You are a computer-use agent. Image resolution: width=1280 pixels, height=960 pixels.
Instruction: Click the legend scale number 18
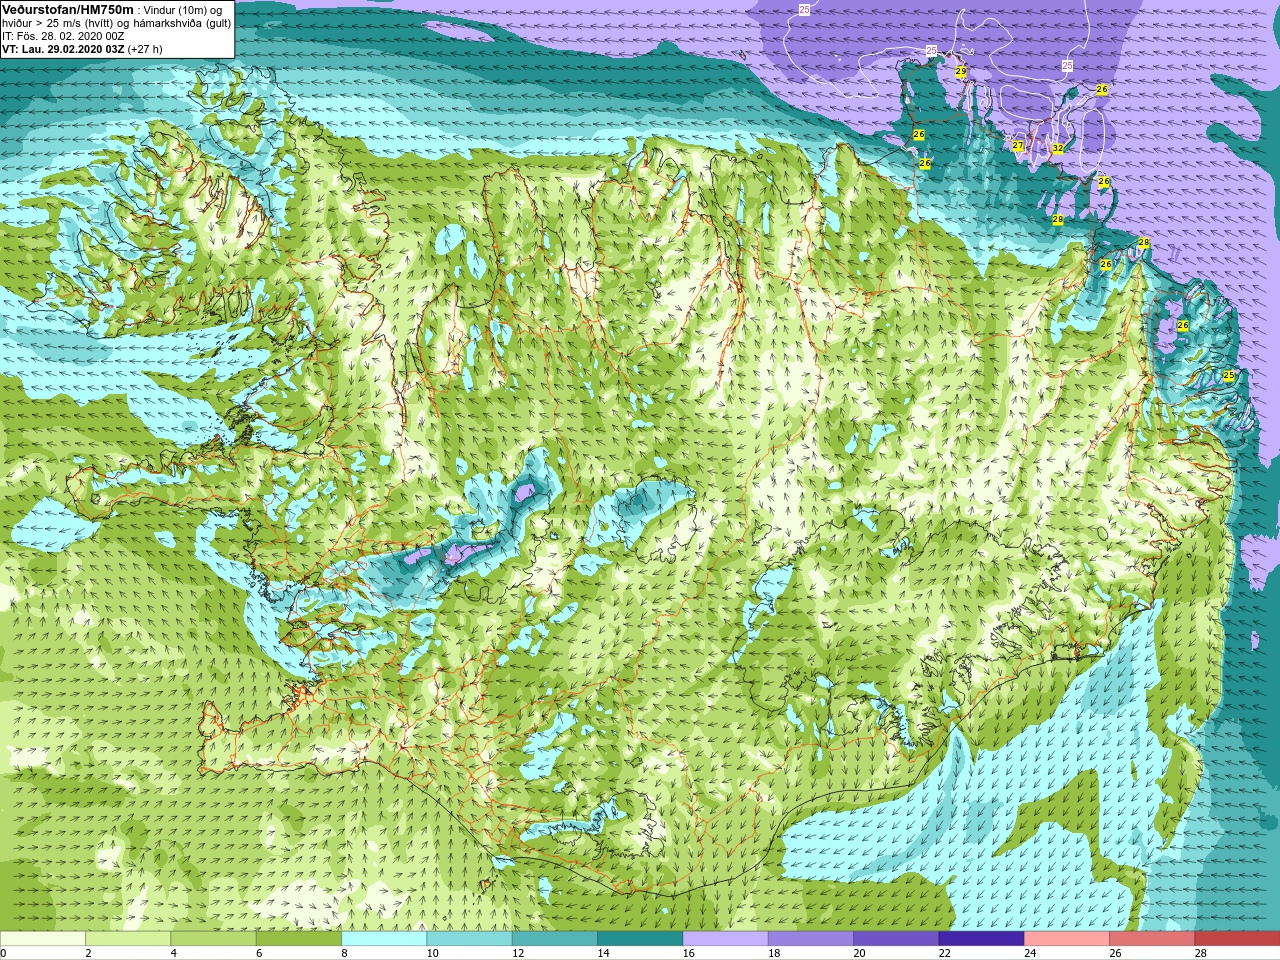click(774, 953)
